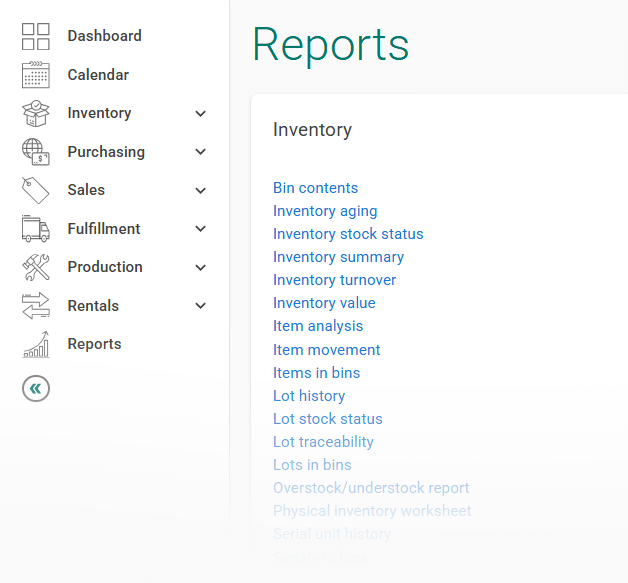
Task: Collapse the sidebar with double-chevron button
Action: pyautogui.click(x=36, y=388)
